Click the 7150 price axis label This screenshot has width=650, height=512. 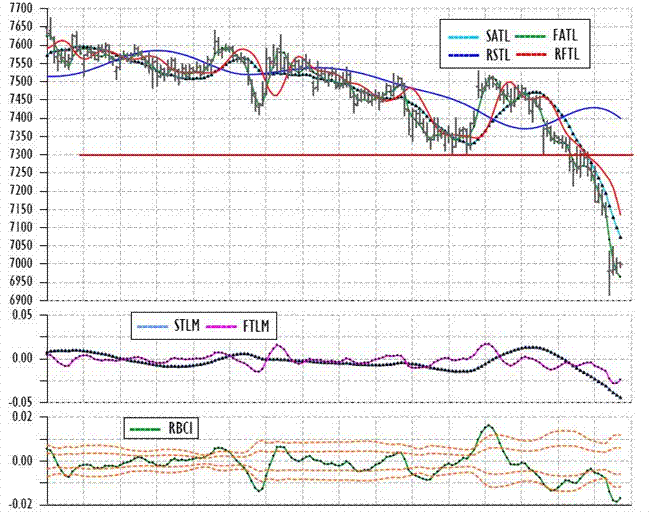point(21,209)
